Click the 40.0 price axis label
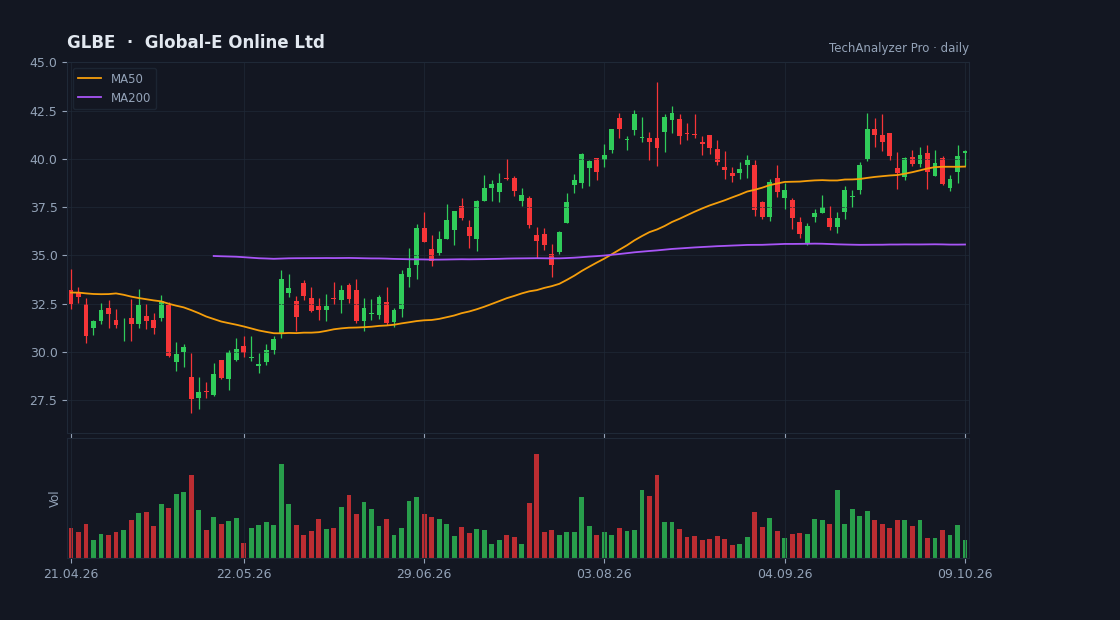 44,159
